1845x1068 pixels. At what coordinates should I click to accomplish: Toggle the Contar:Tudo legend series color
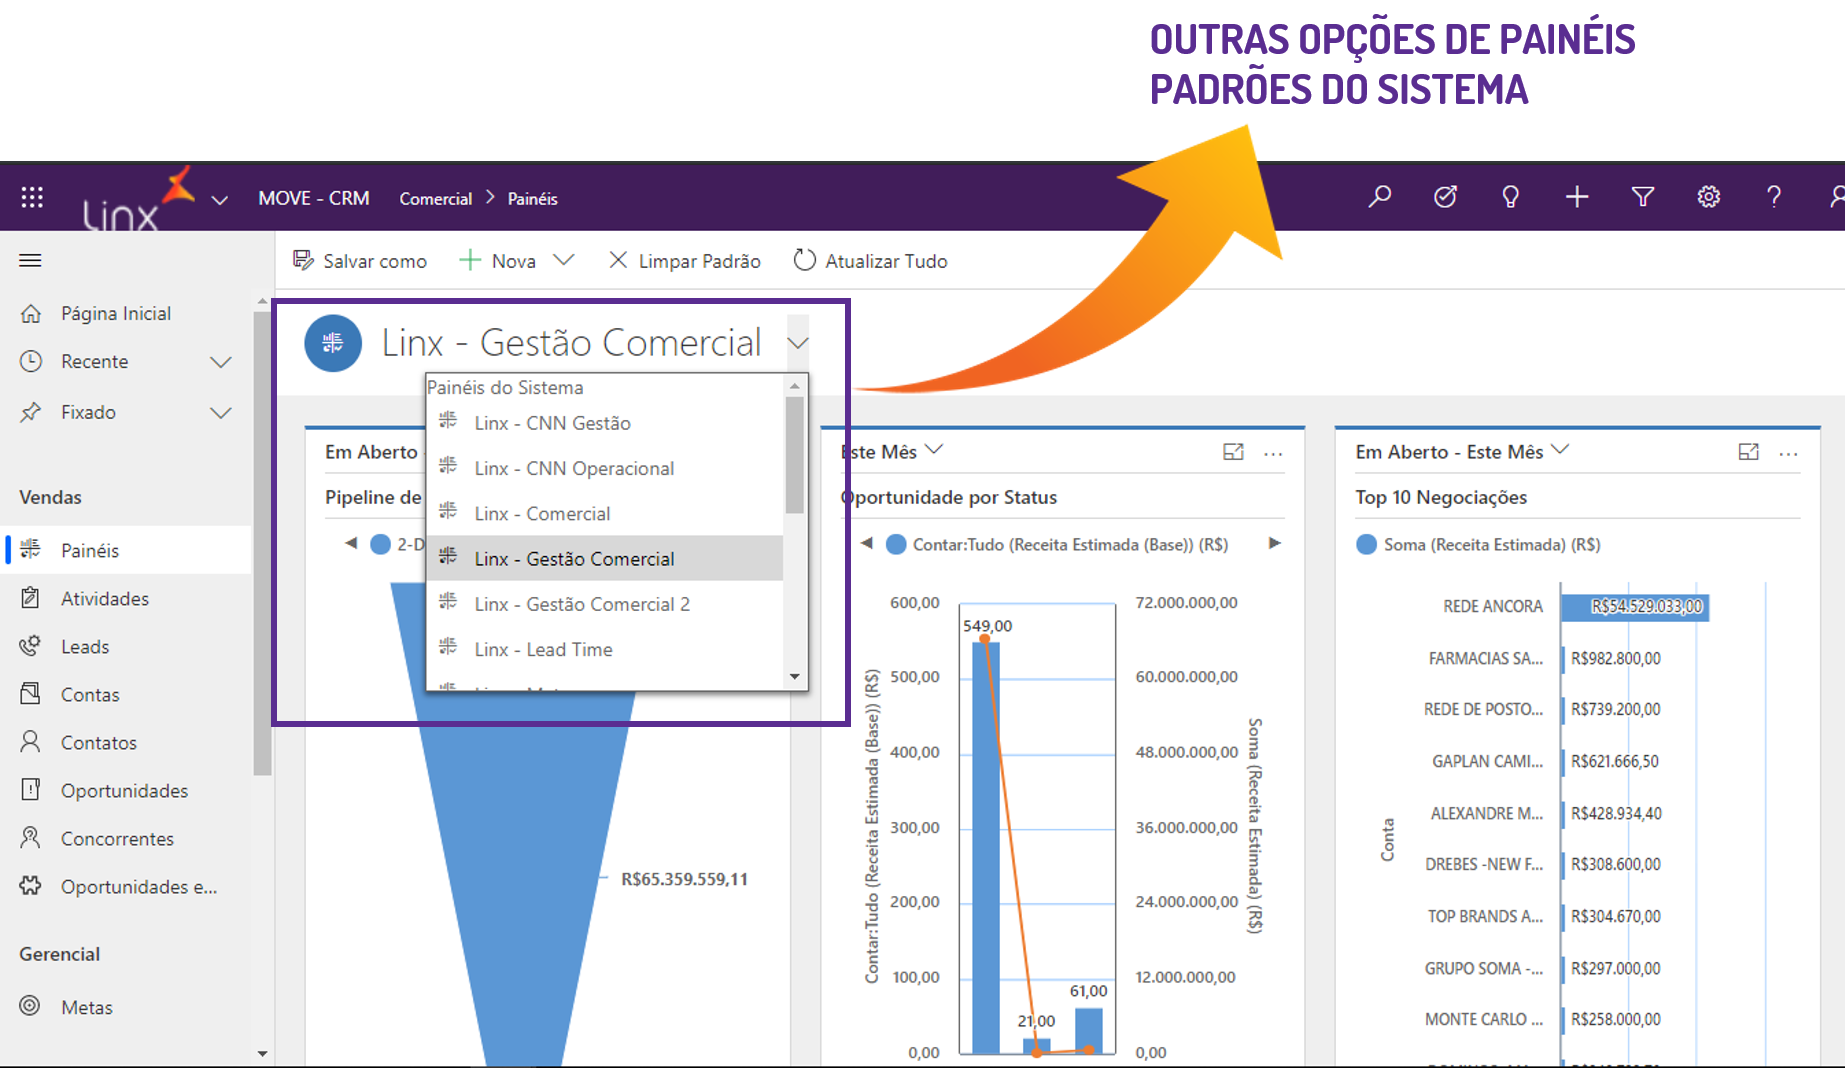pyautogui.click(x=896, y=544)
